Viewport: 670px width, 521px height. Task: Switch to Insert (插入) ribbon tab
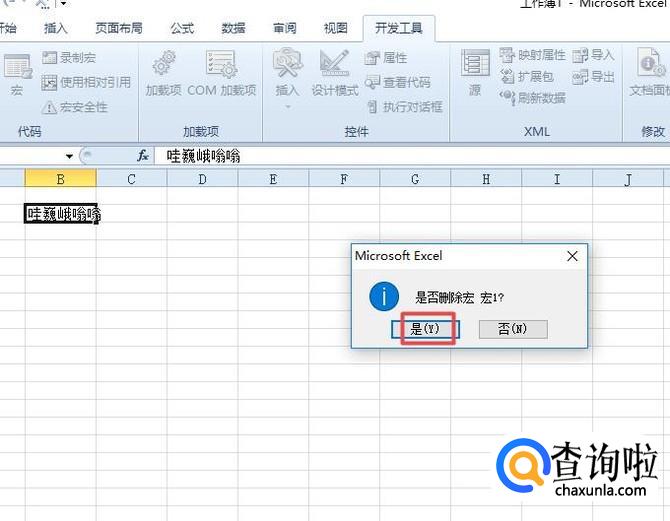(x=56, y=28)
